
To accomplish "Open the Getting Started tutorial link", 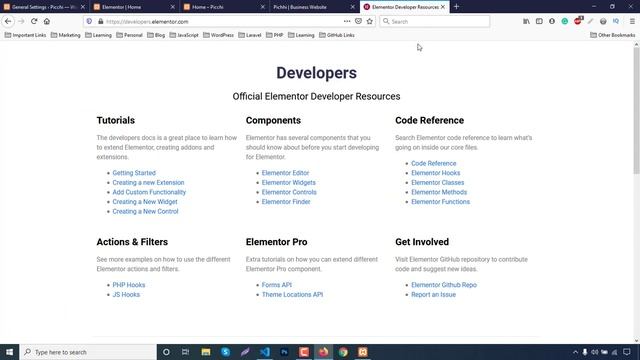I will [134, 173].
